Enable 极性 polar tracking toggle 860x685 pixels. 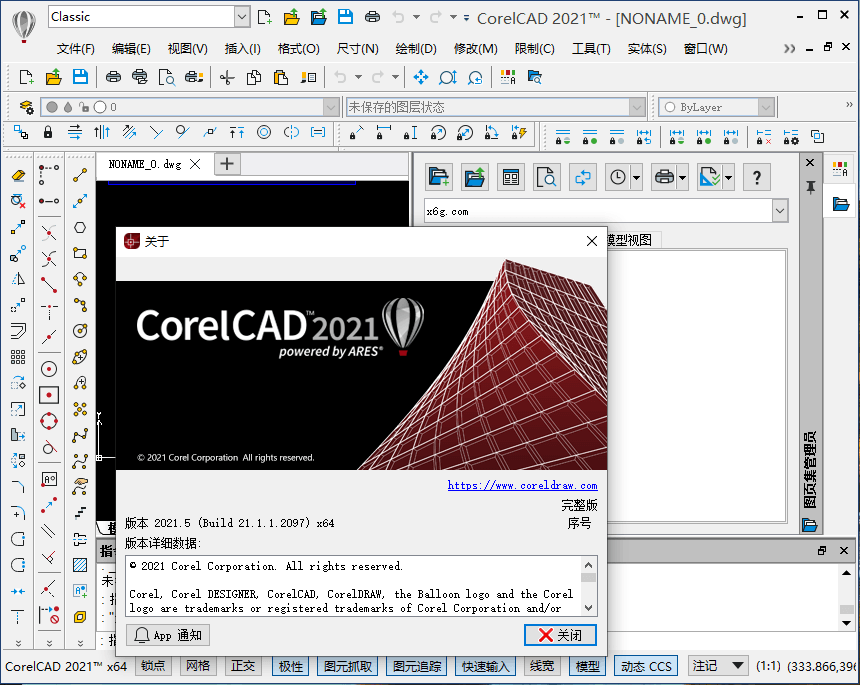(291, 666)
